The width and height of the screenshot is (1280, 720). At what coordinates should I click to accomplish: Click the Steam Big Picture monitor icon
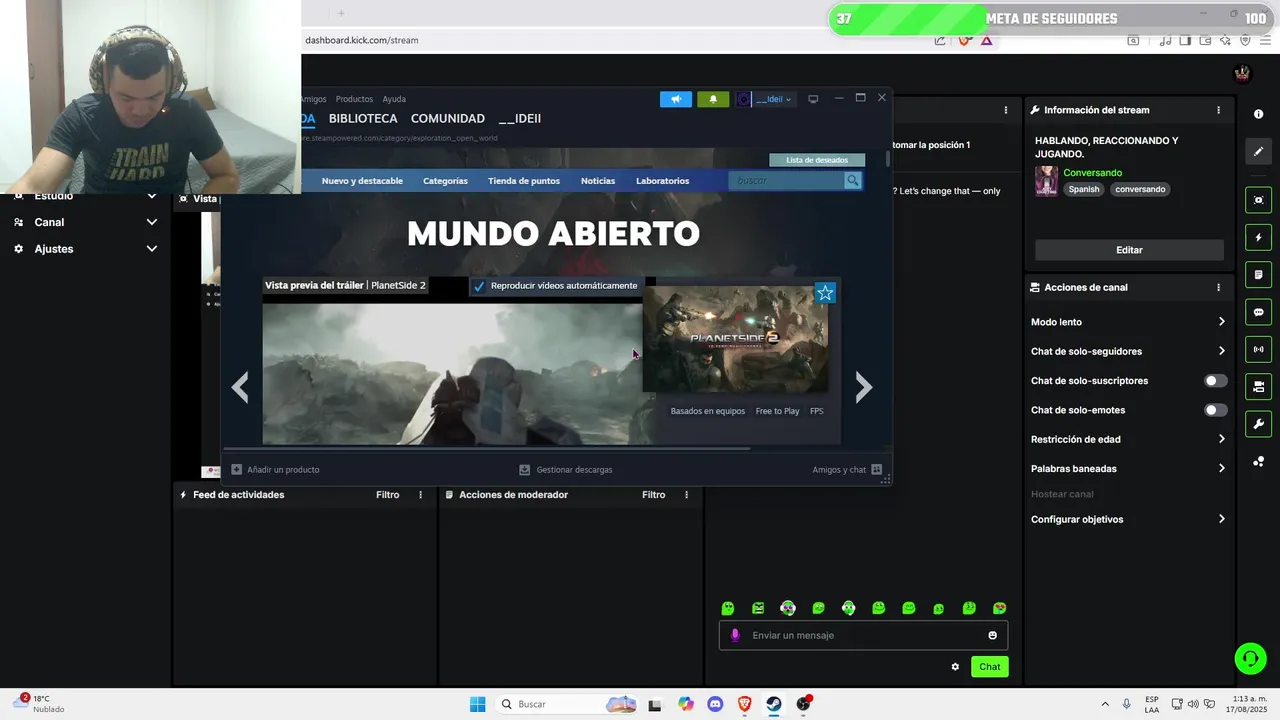coord(813,99)
